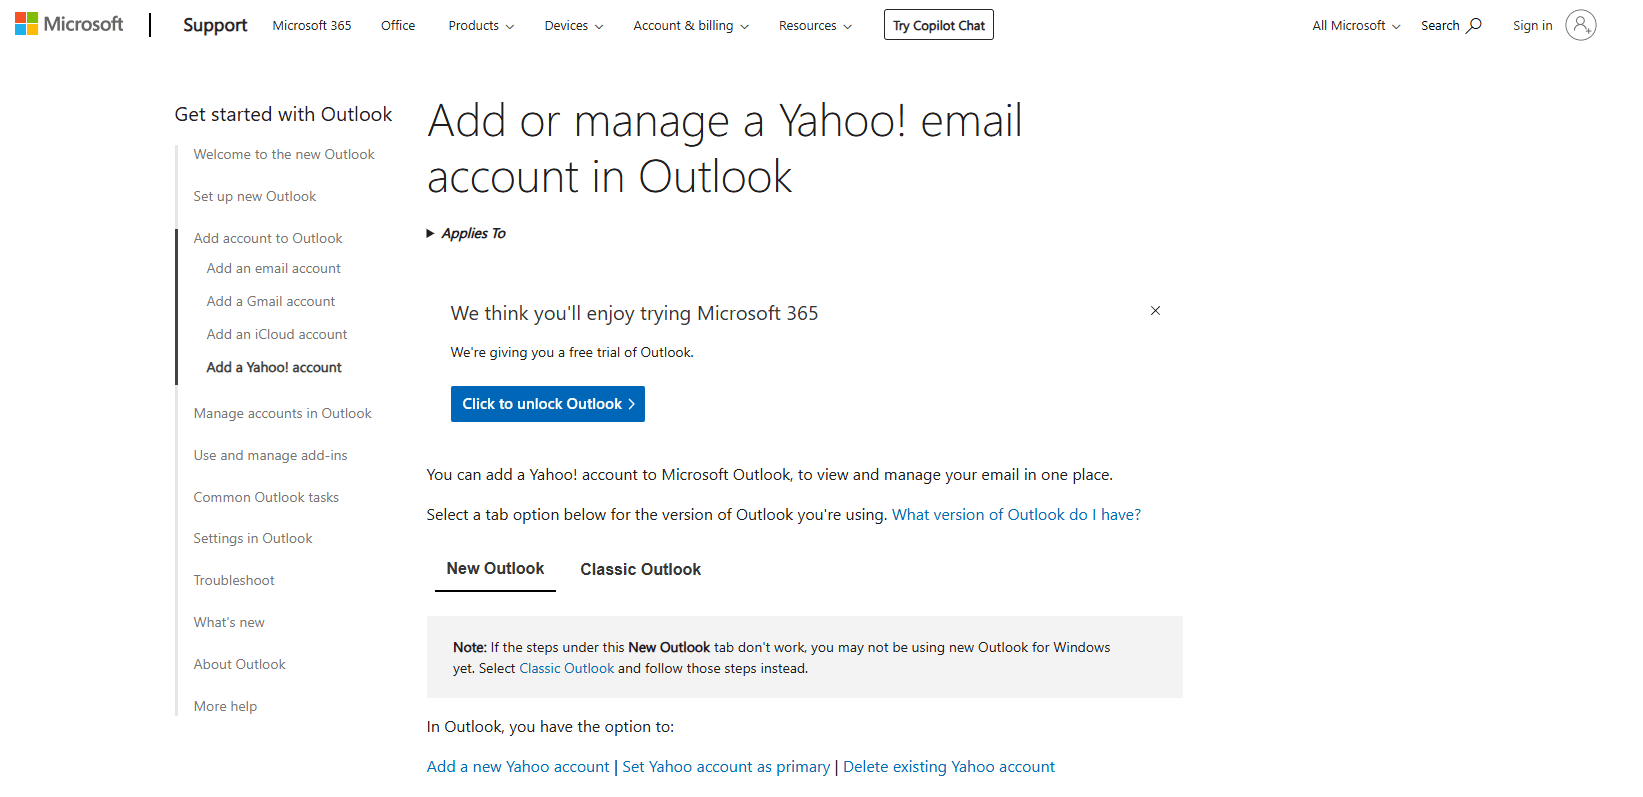Open the Products dropdown menu
Image resolution: width=1643 pixels, height=797 pixels.
pos(481,26)
